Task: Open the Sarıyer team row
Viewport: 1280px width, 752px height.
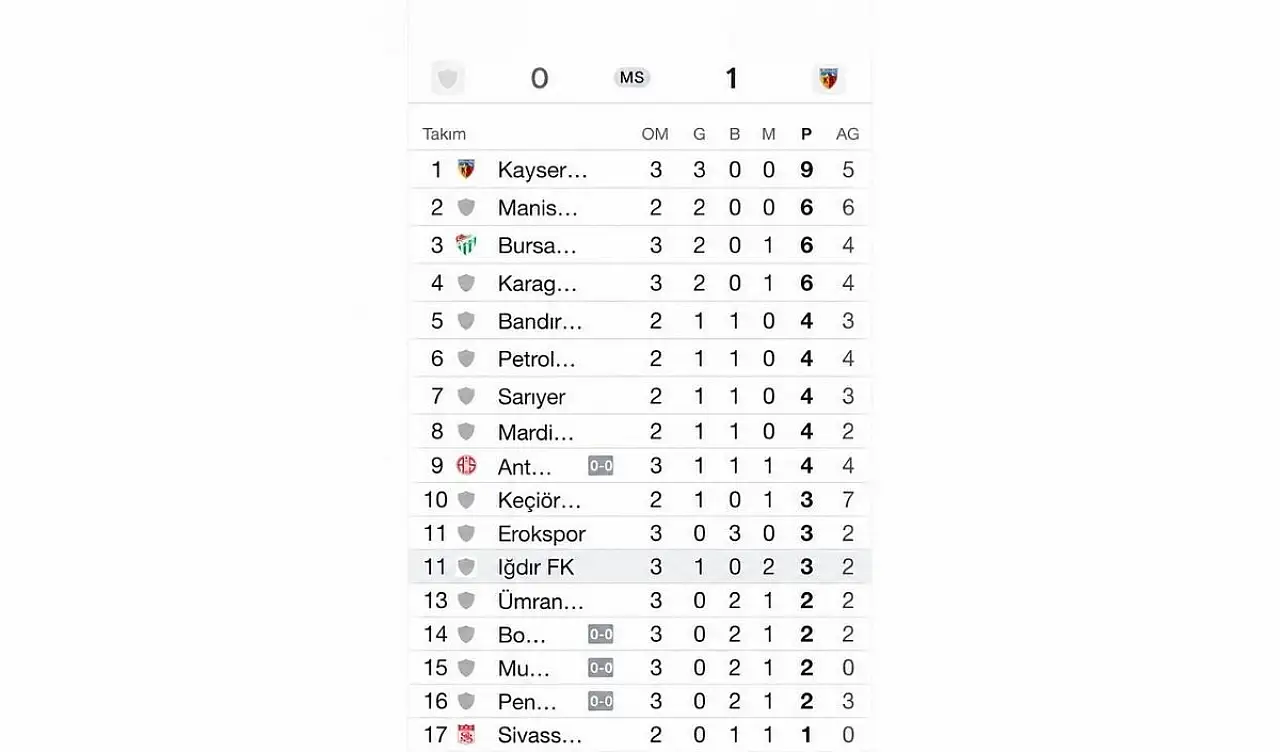Action: click(x=640, y=396)
